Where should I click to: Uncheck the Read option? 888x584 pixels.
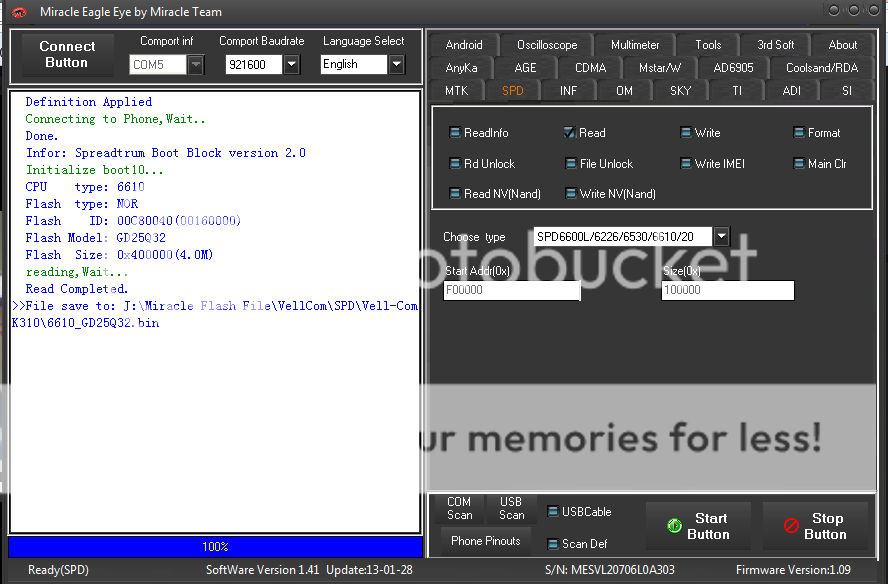point(570,133)
